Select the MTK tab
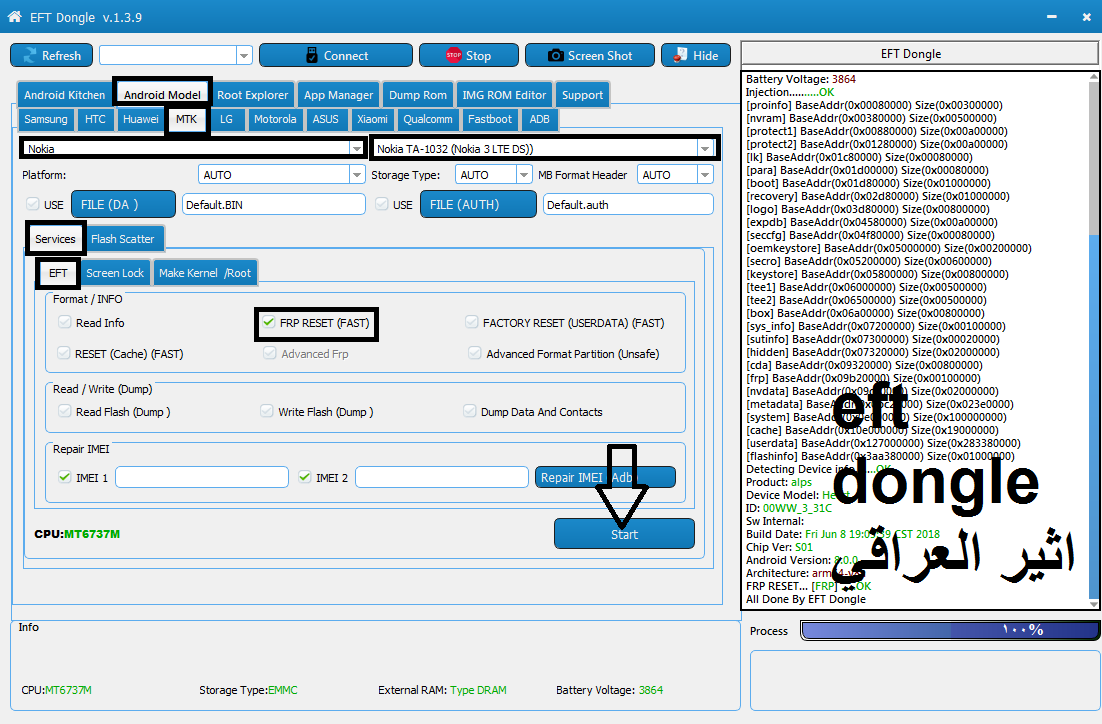 point(186,119)
